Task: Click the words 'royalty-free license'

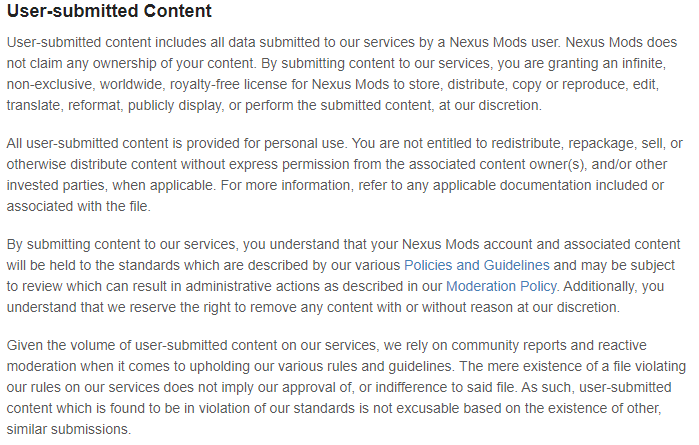Action: click(227, 84)
